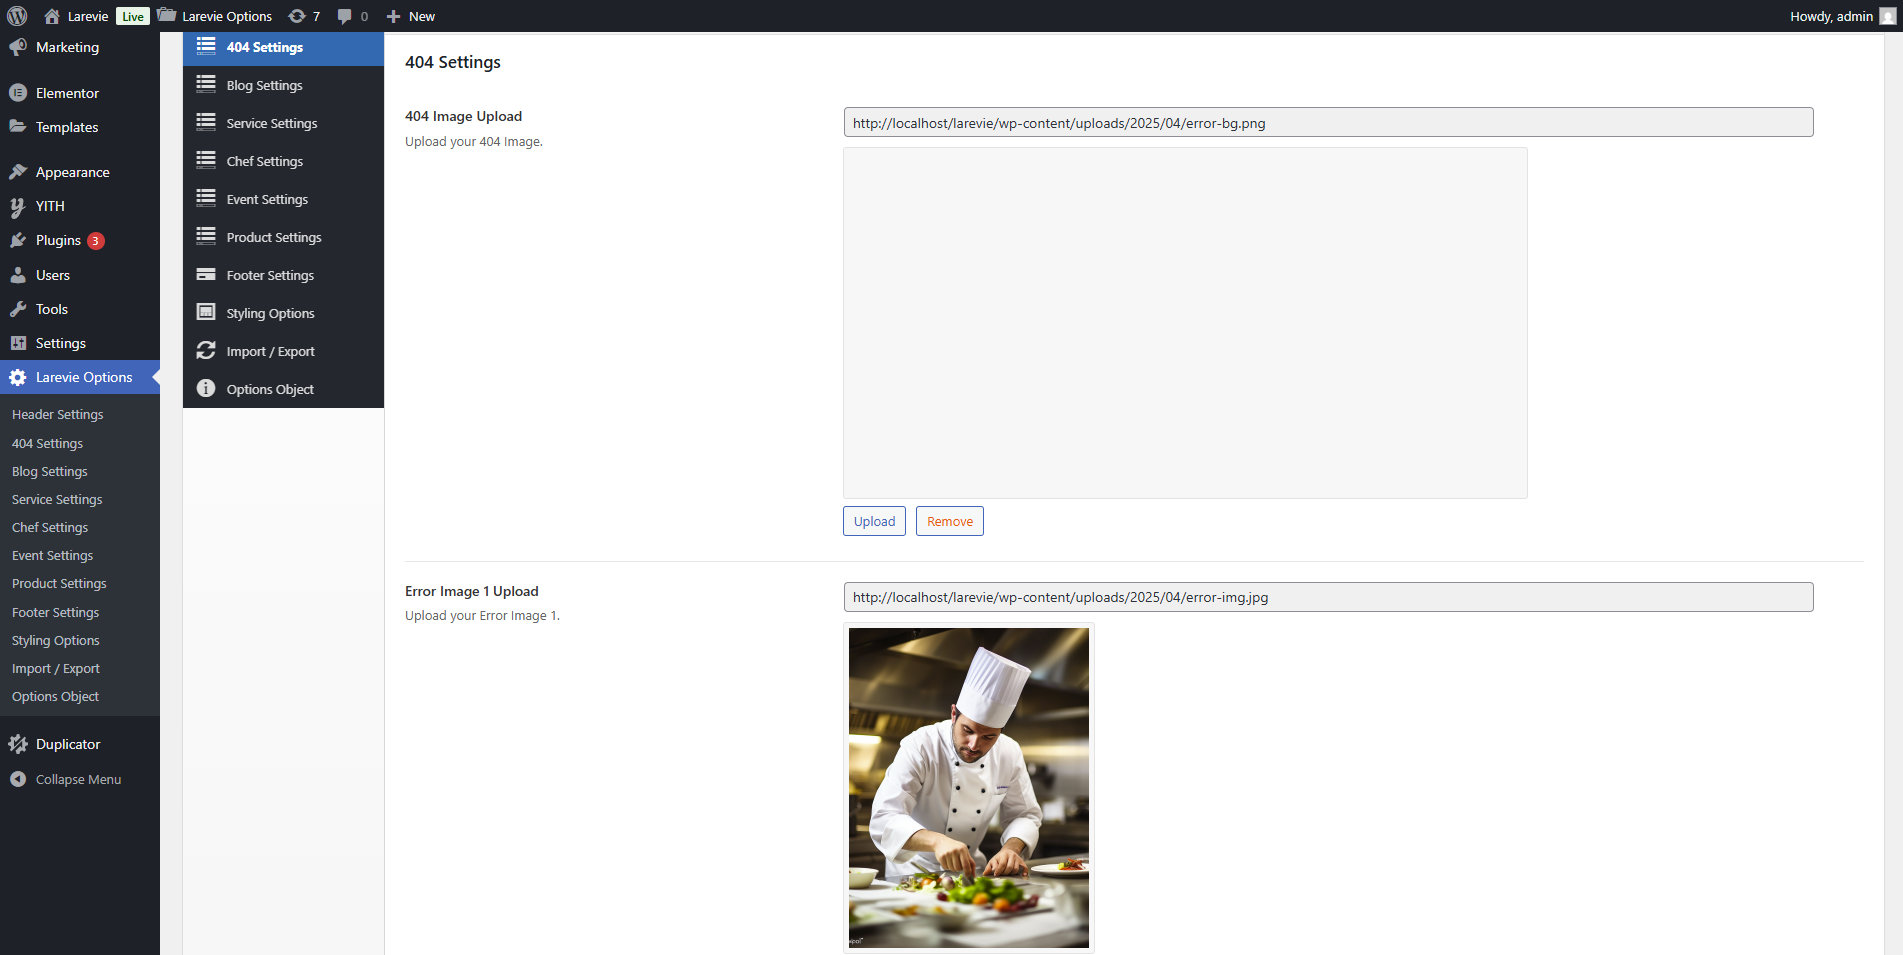Open Service Settings in the admin submenu
This screenshot has height=955, width=1903.
point(57,499)
